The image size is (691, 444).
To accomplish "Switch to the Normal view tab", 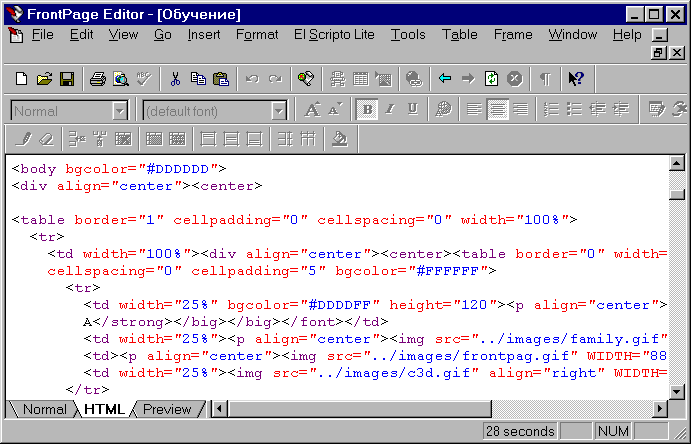I will pyautogui.click(x=44, y=409).
